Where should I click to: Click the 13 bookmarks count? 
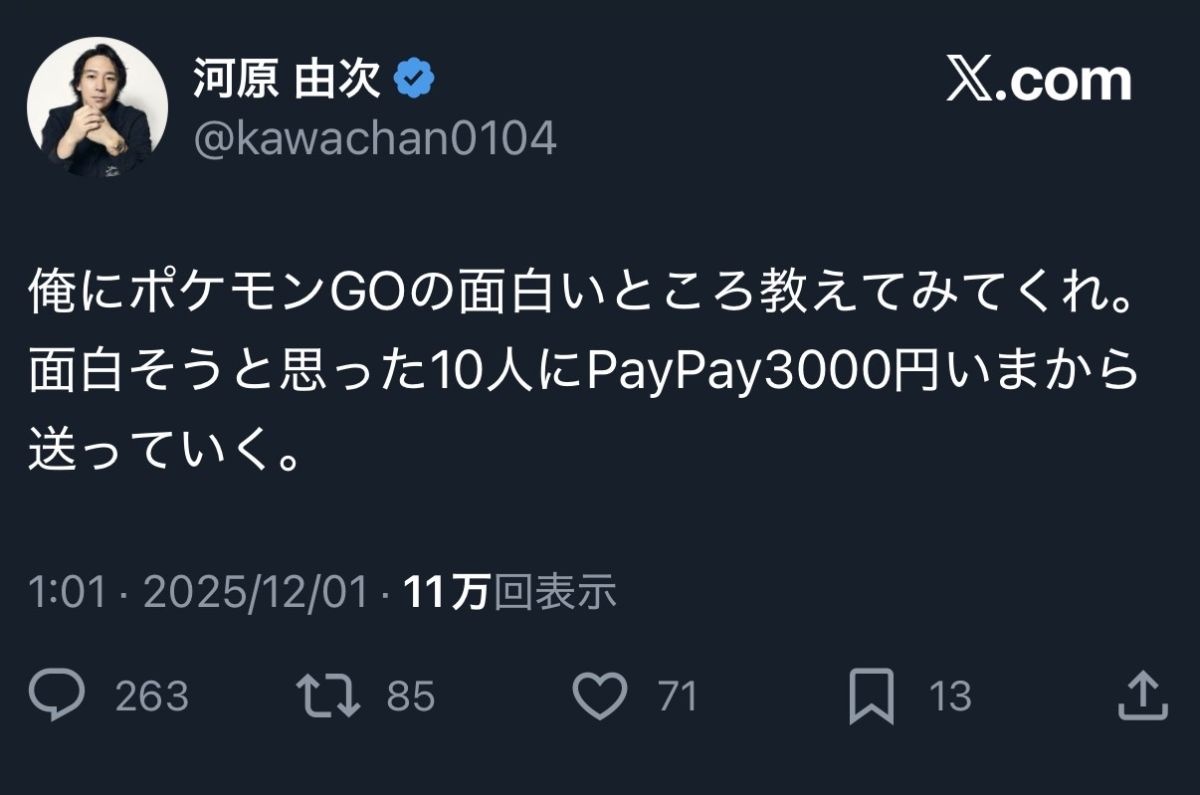[950, 696]
